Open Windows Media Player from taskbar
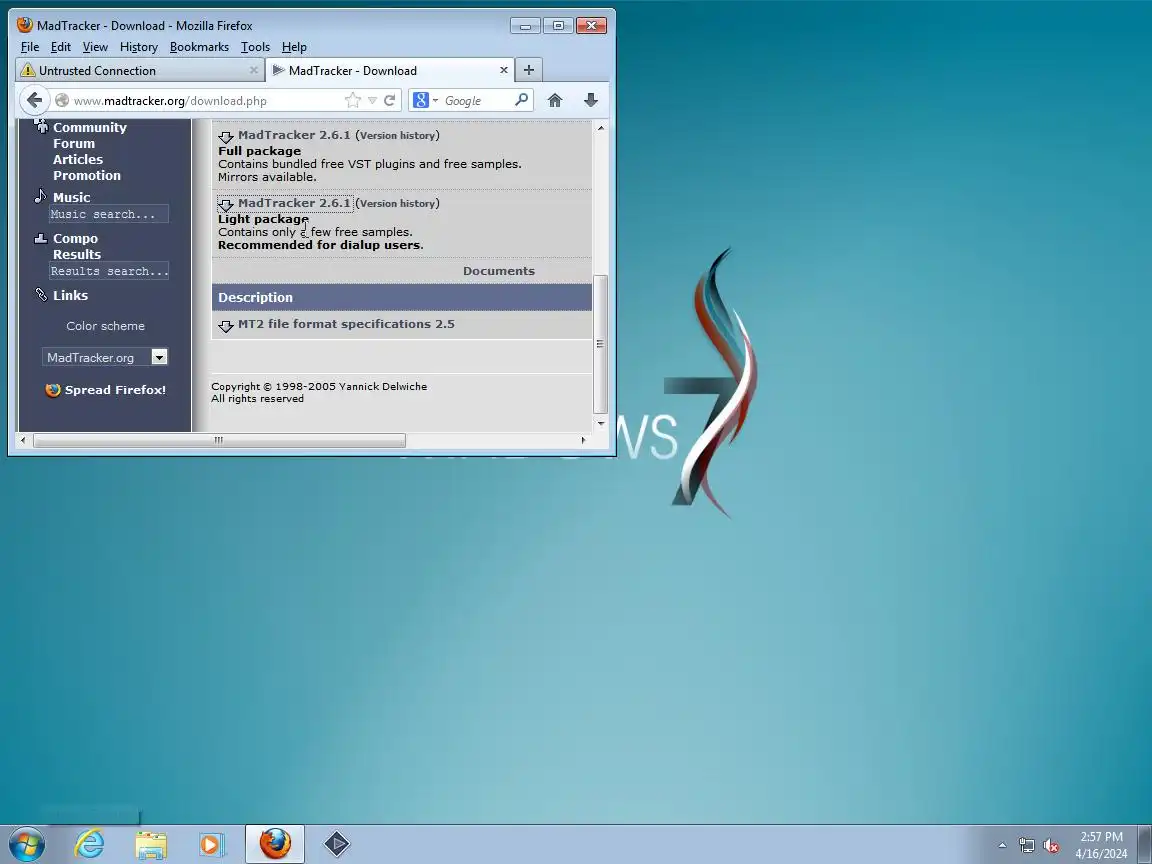The width and height of the screenshot is (1152, 864). [212, 845]
